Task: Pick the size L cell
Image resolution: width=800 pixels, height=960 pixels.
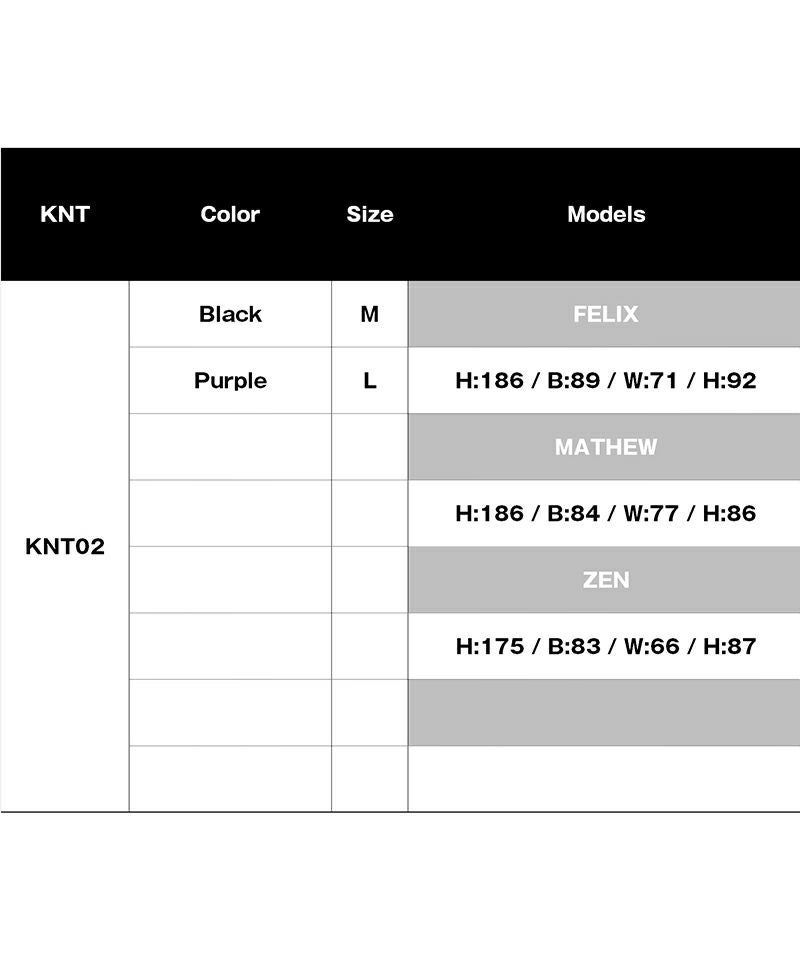Action: pos(370,381)
